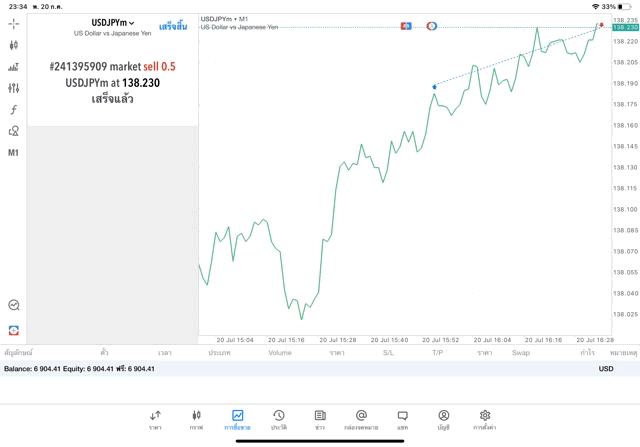Open the bar-graph trend icon in left sidebar
The width and height of the screenshot is (640, 447).
click(13, 67)
